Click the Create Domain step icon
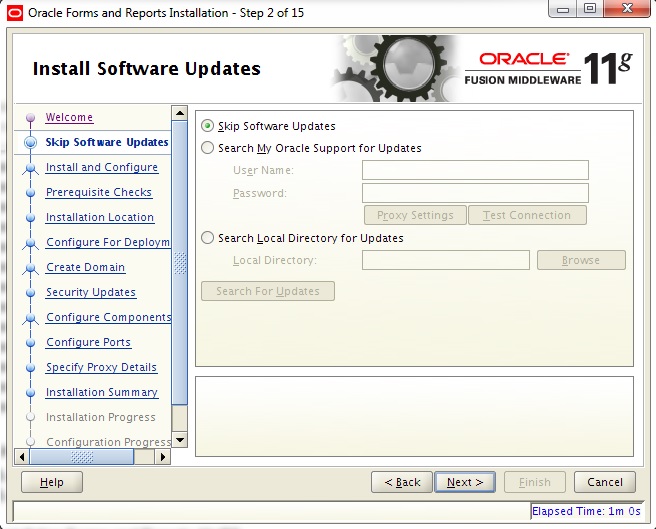 pos(30,268)
